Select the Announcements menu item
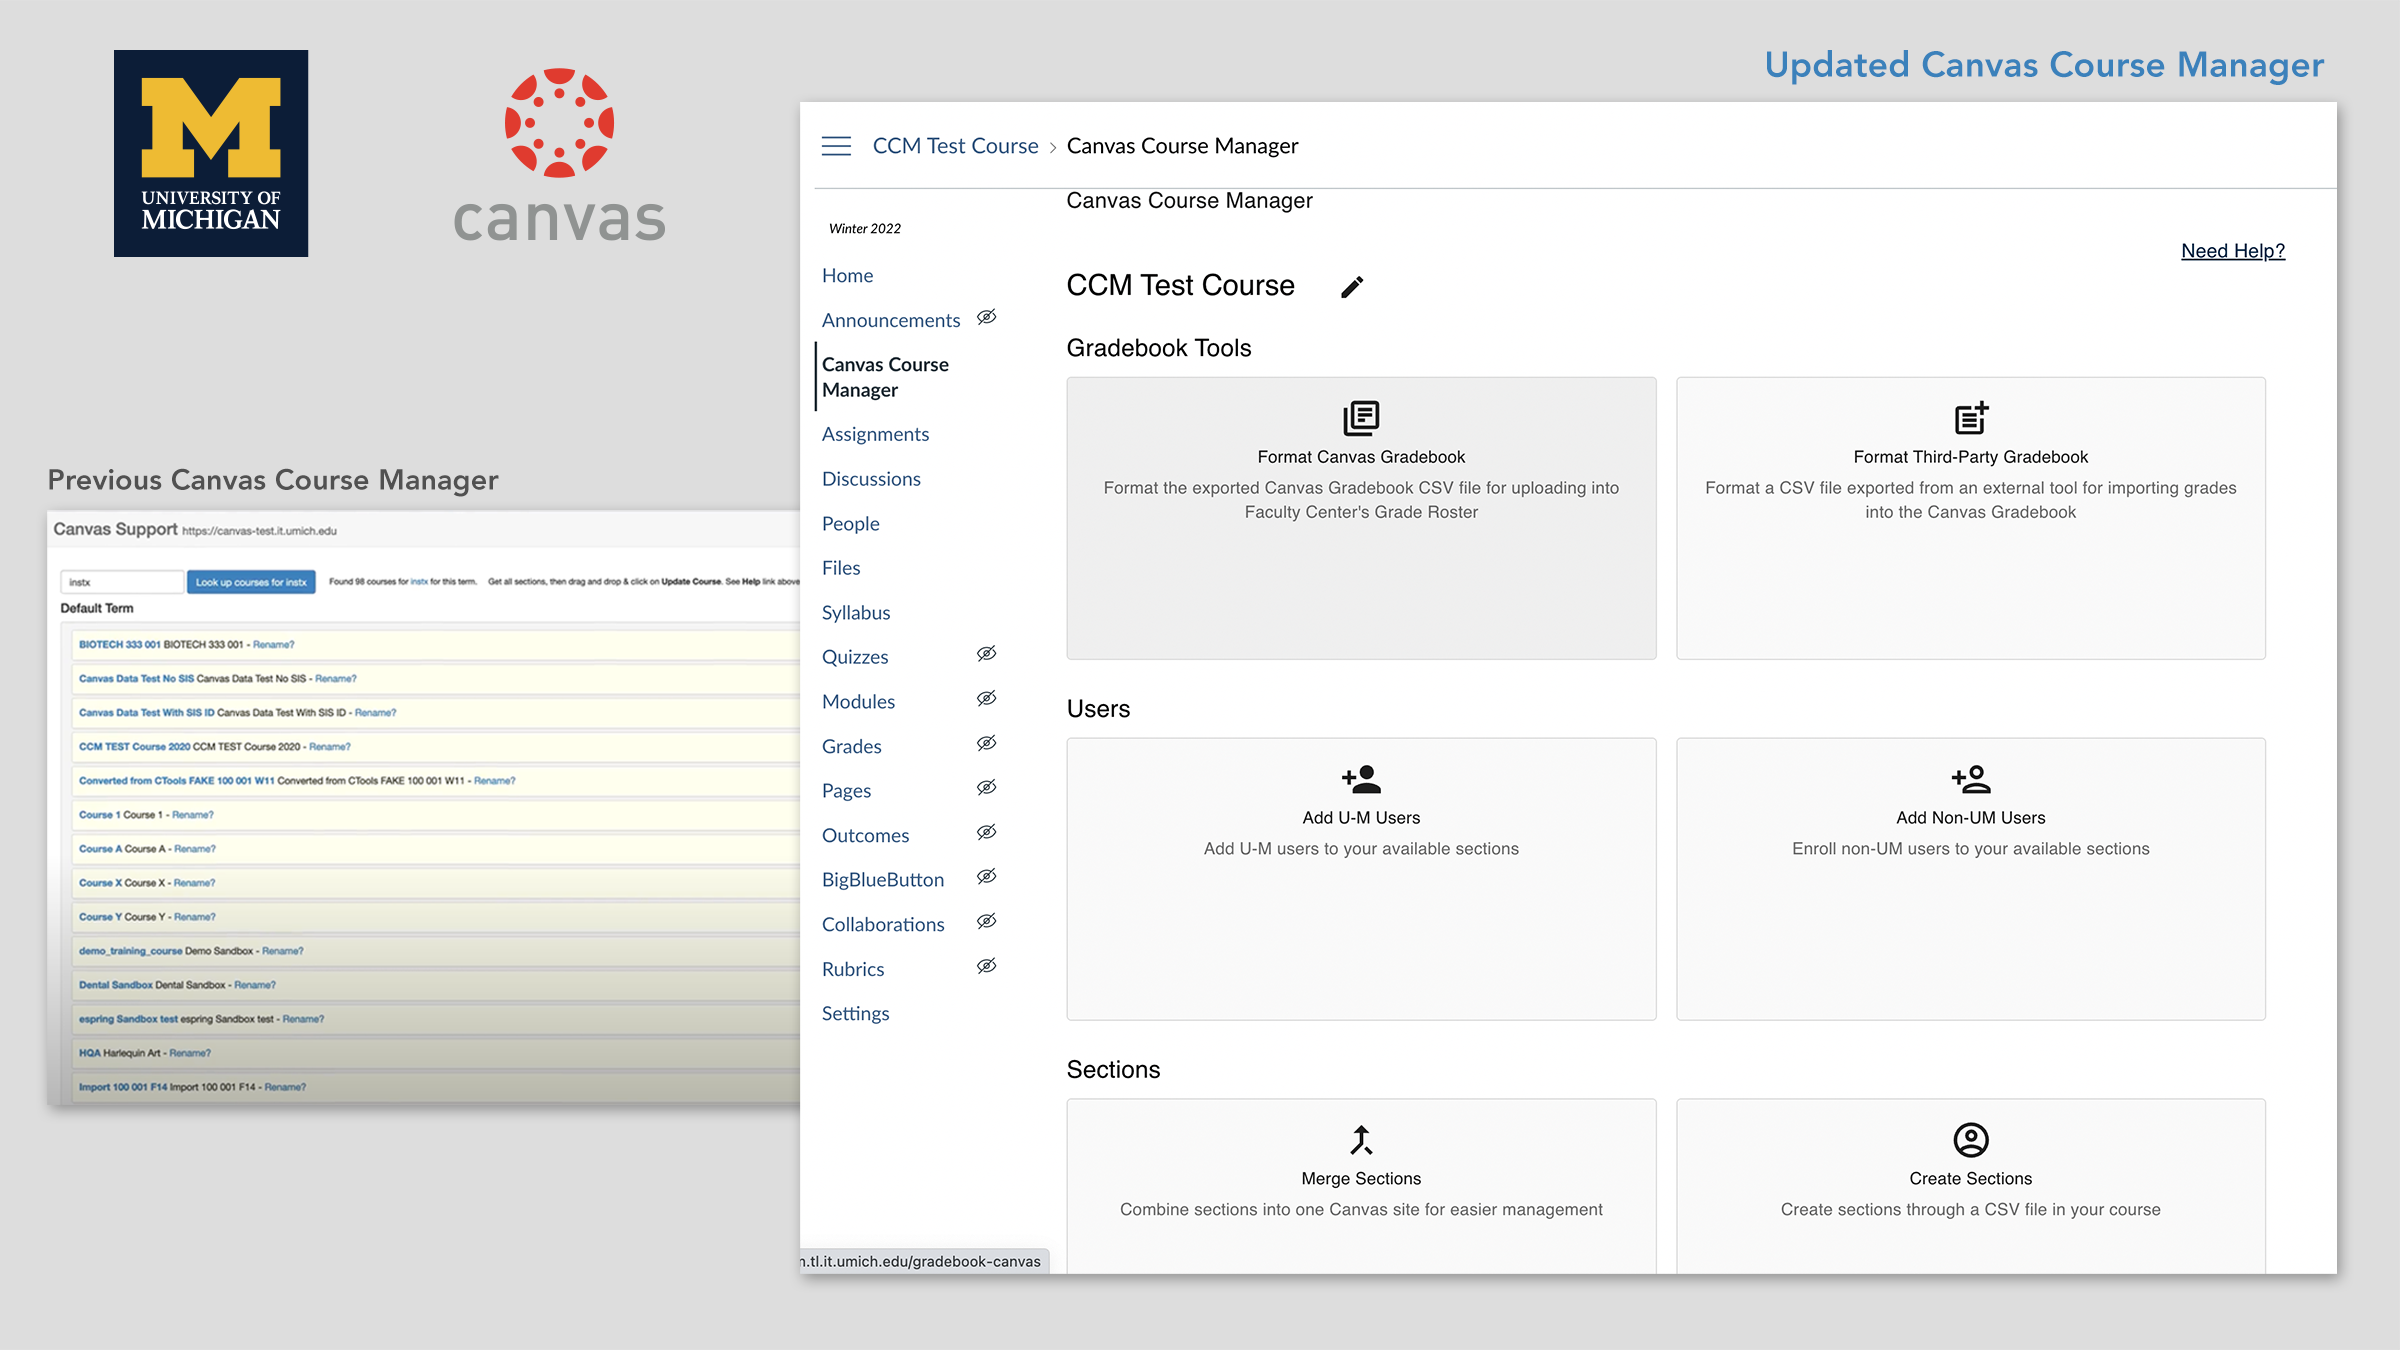2400x1350 pixels. click(890, 320)
